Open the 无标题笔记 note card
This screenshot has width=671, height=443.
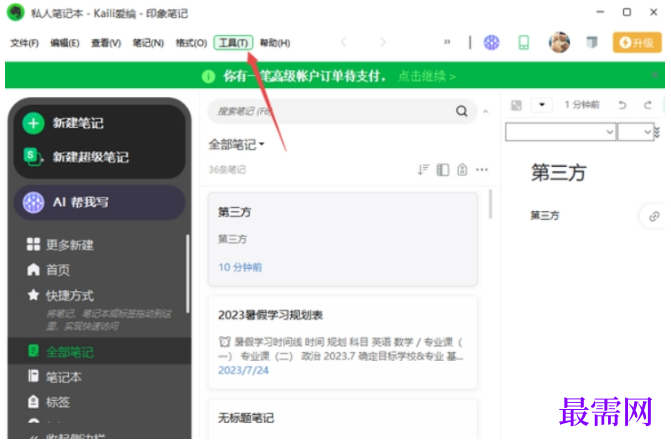click(x=343, y=419)
